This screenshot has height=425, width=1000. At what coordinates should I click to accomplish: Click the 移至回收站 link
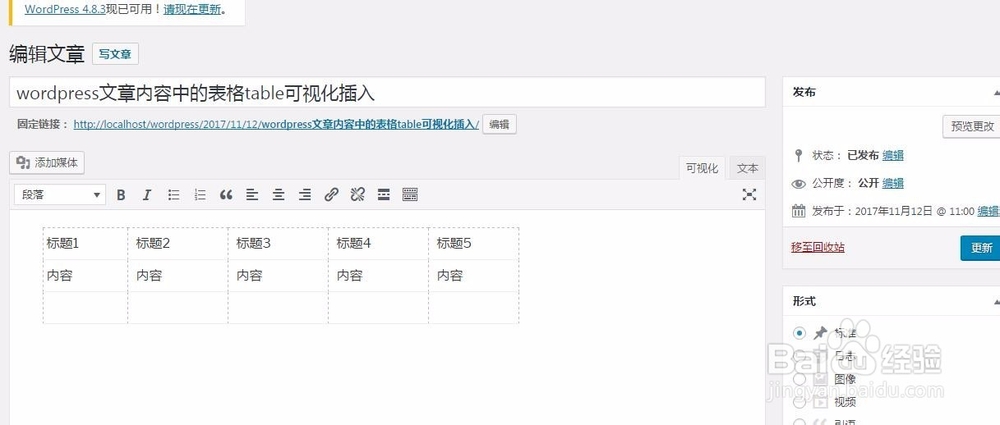pos(818,248)
